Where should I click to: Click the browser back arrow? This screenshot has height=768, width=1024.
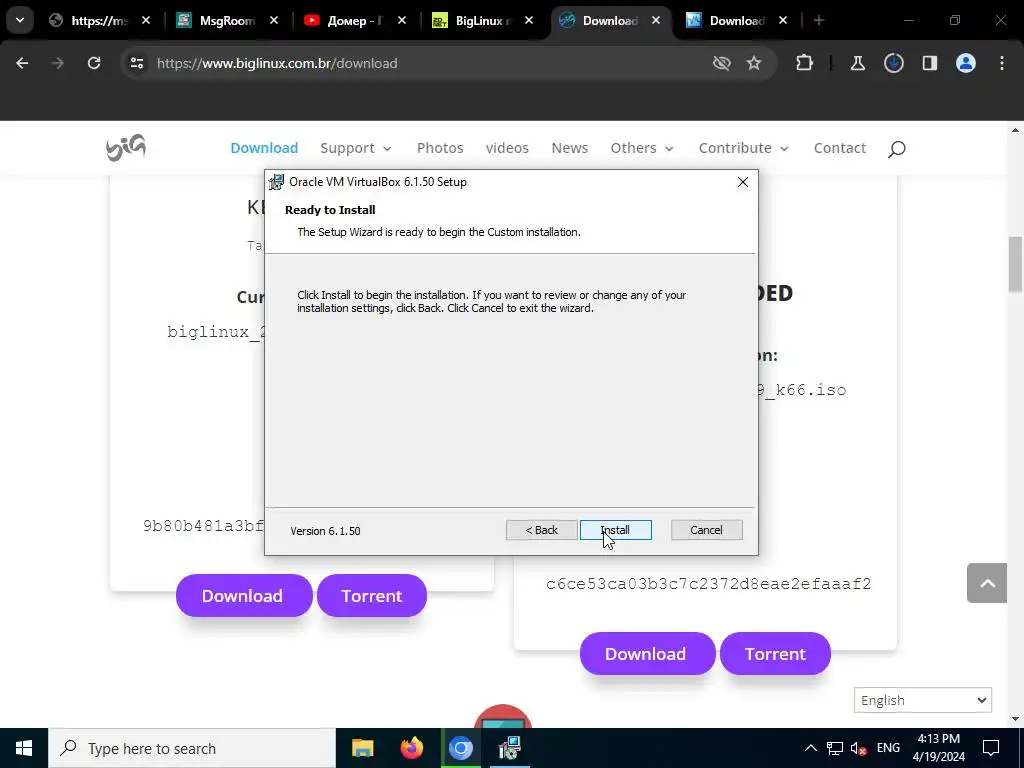click(x=22, y=63)
